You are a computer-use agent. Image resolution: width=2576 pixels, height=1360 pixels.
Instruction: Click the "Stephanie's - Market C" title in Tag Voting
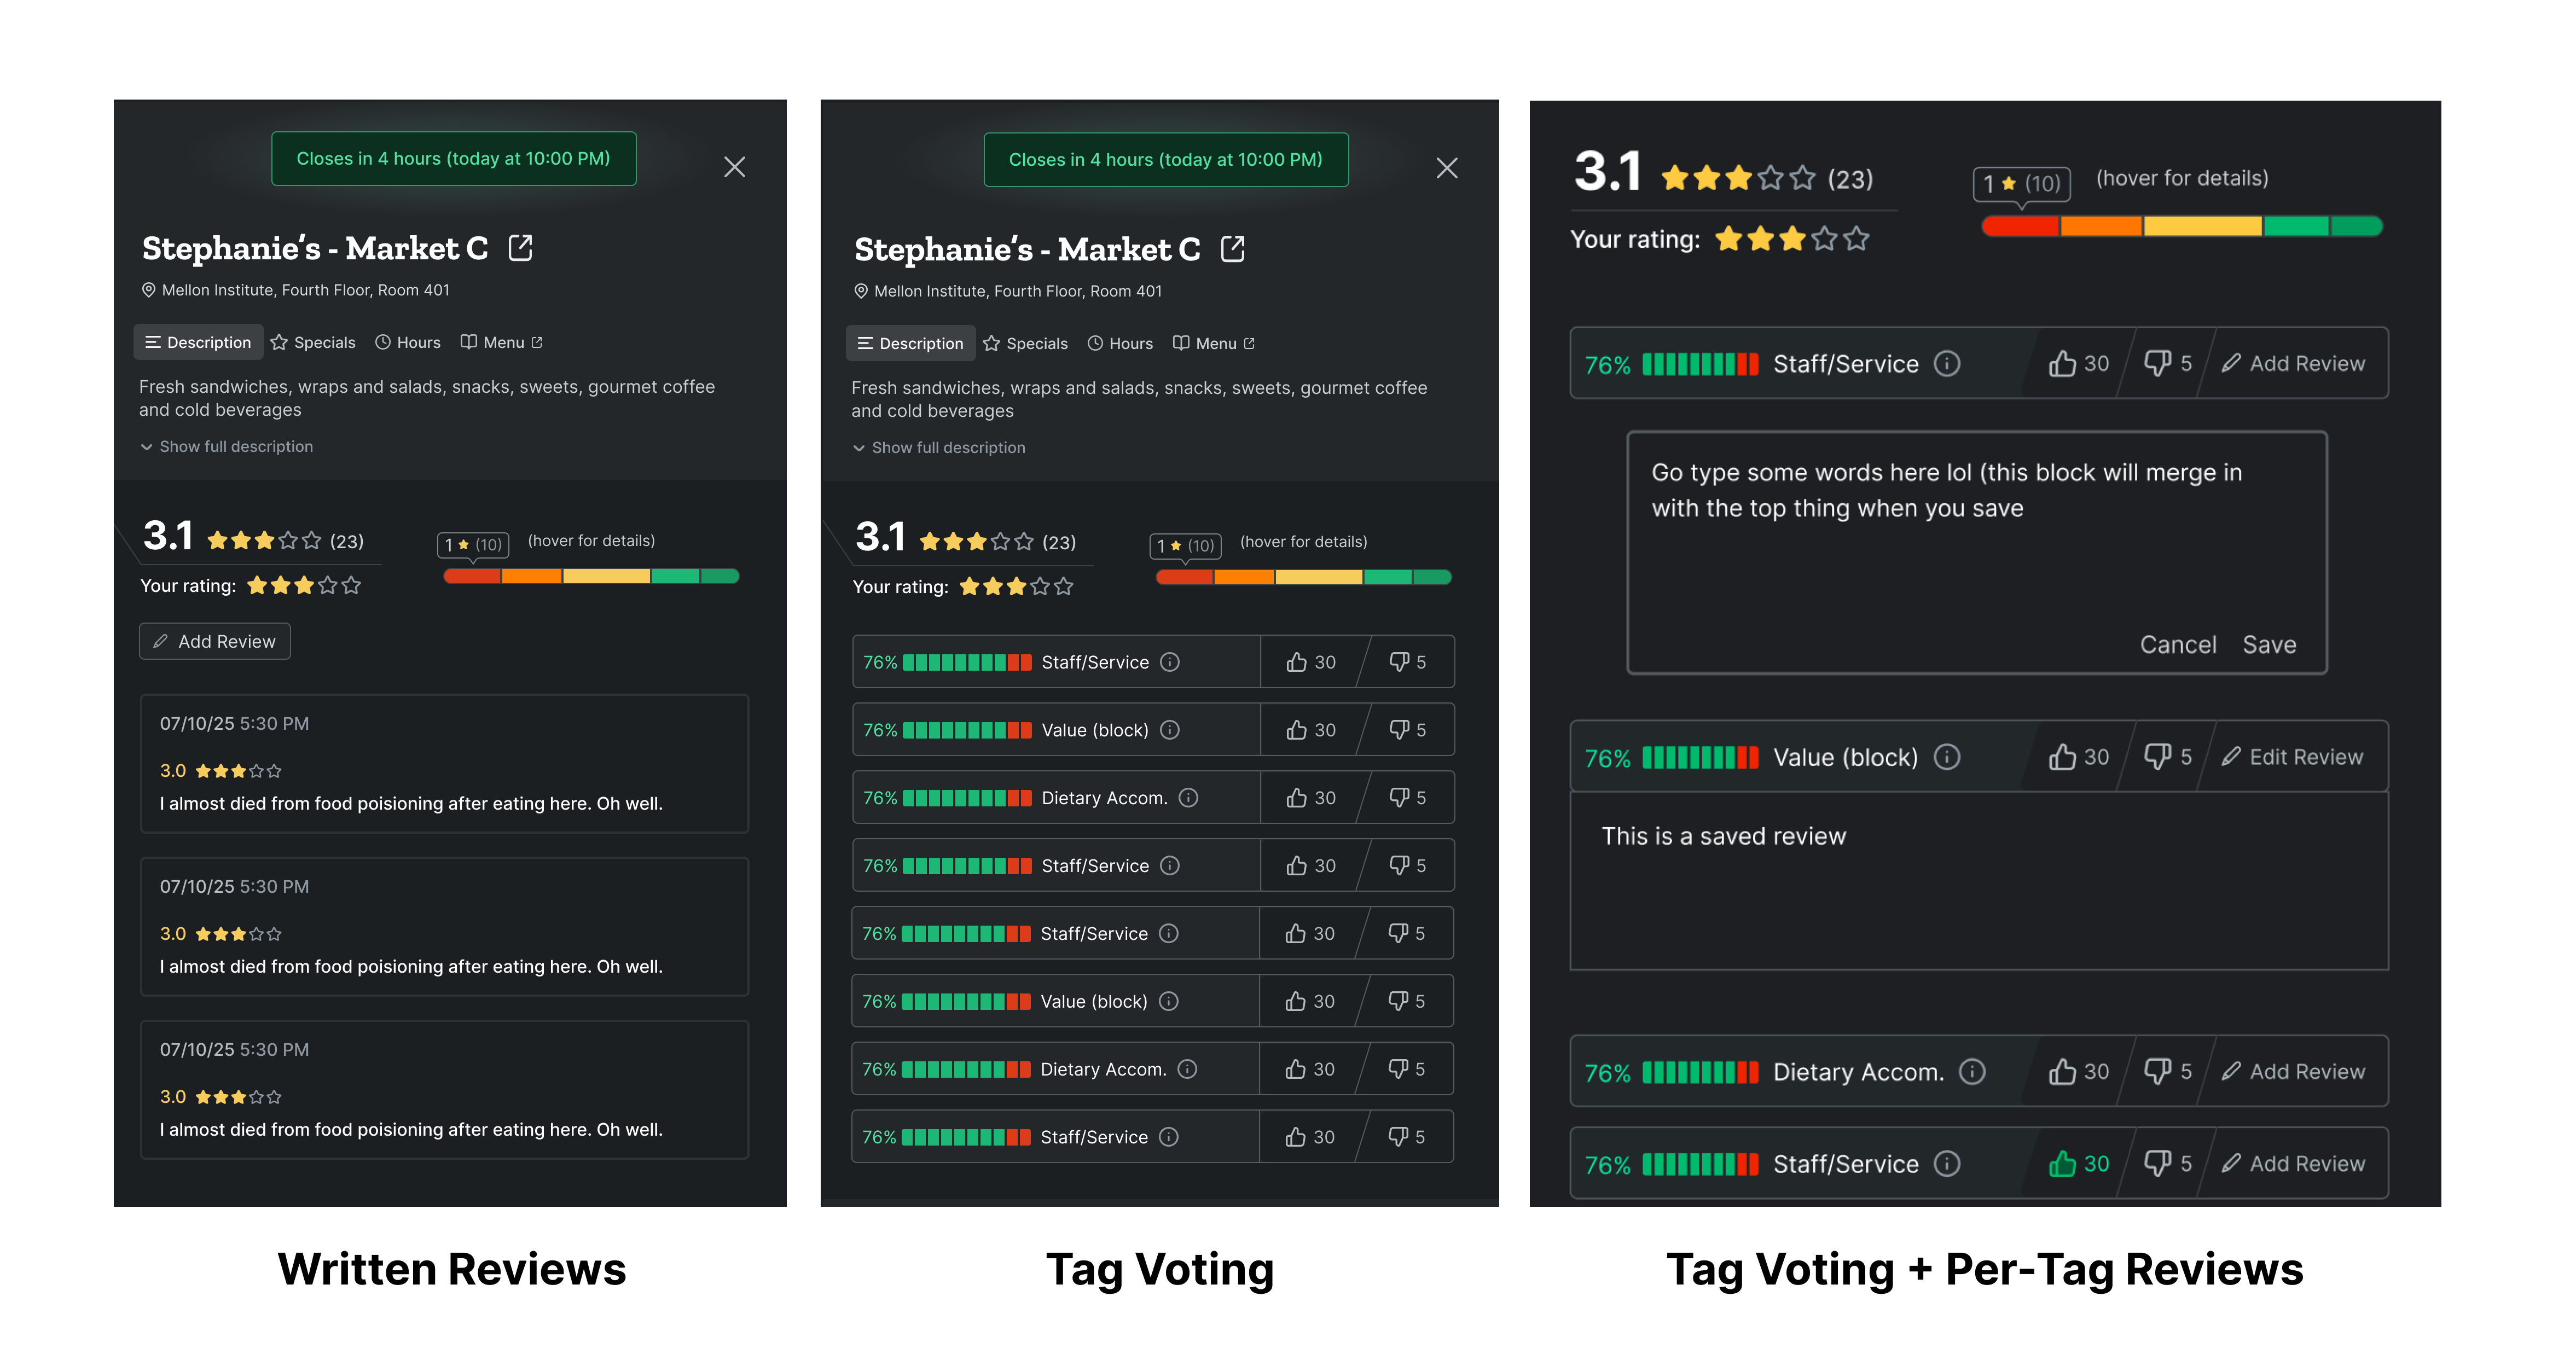[x=1027, y=249]
